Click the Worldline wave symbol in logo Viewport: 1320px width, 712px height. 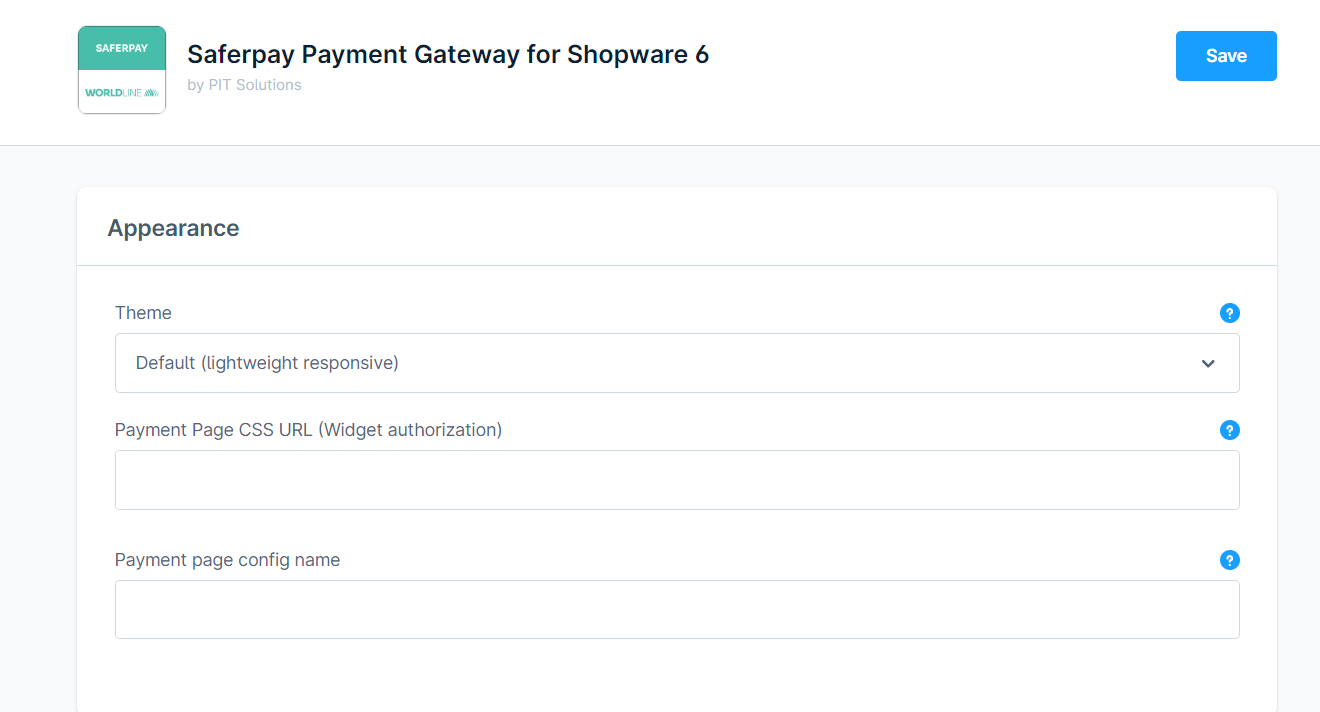pos(151,92)
